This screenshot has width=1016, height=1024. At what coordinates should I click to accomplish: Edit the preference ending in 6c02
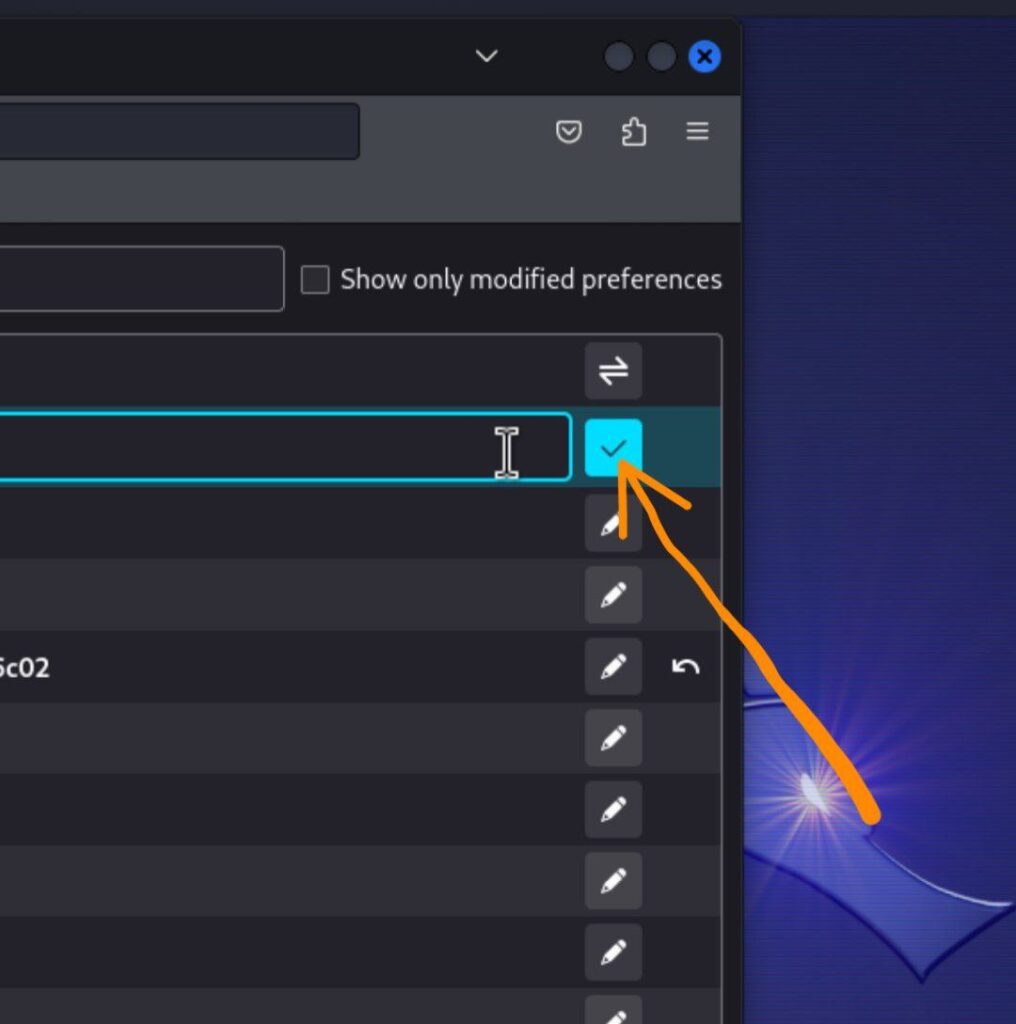pyautogui.click(x=613, y=666)
